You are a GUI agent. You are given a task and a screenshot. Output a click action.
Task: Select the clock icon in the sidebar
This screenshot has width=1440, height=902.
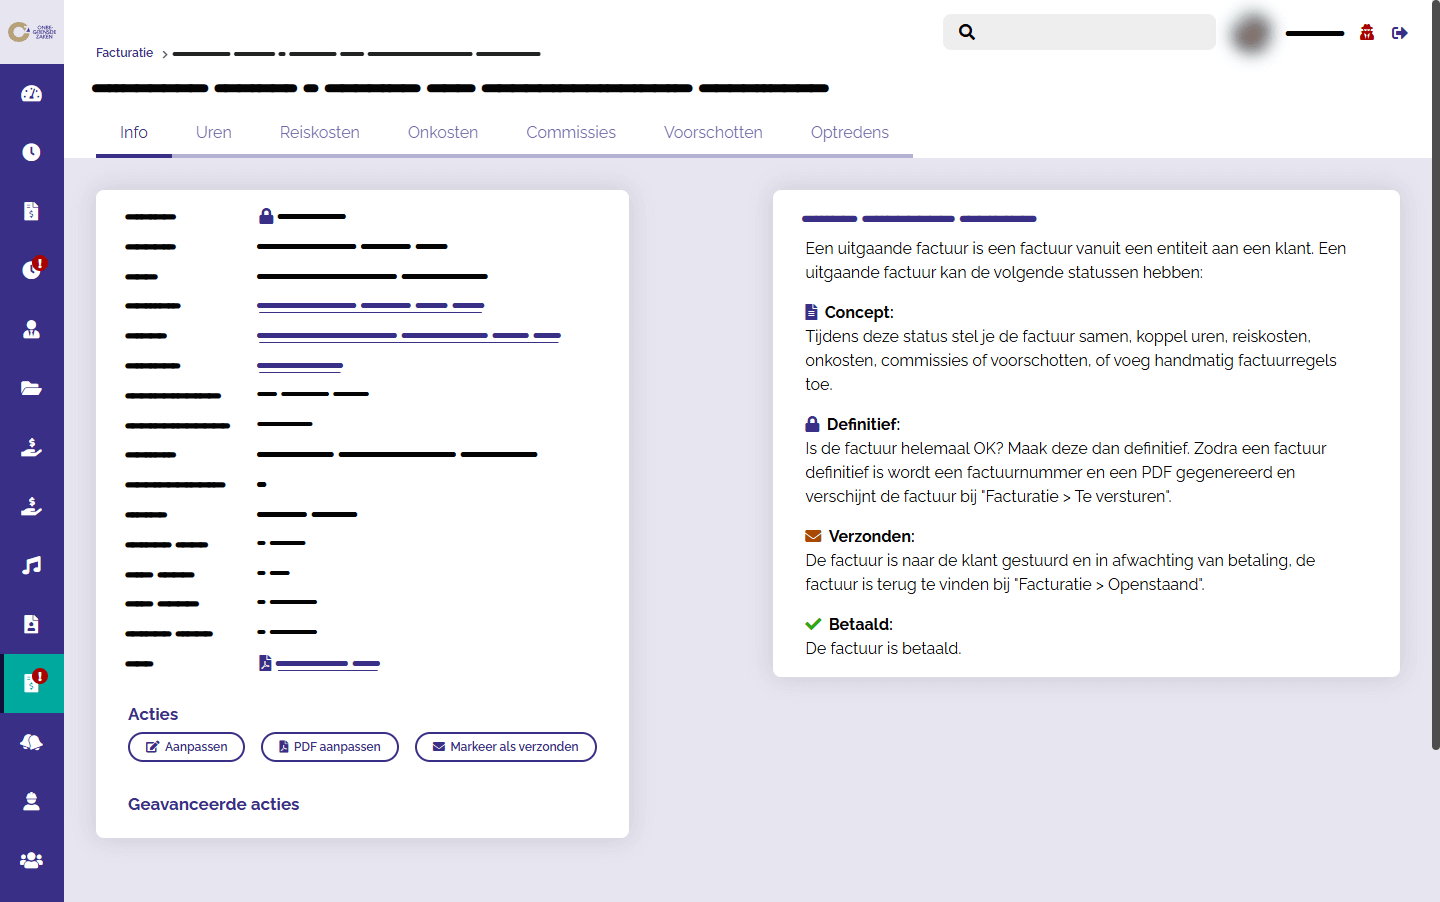click(31, 151)
